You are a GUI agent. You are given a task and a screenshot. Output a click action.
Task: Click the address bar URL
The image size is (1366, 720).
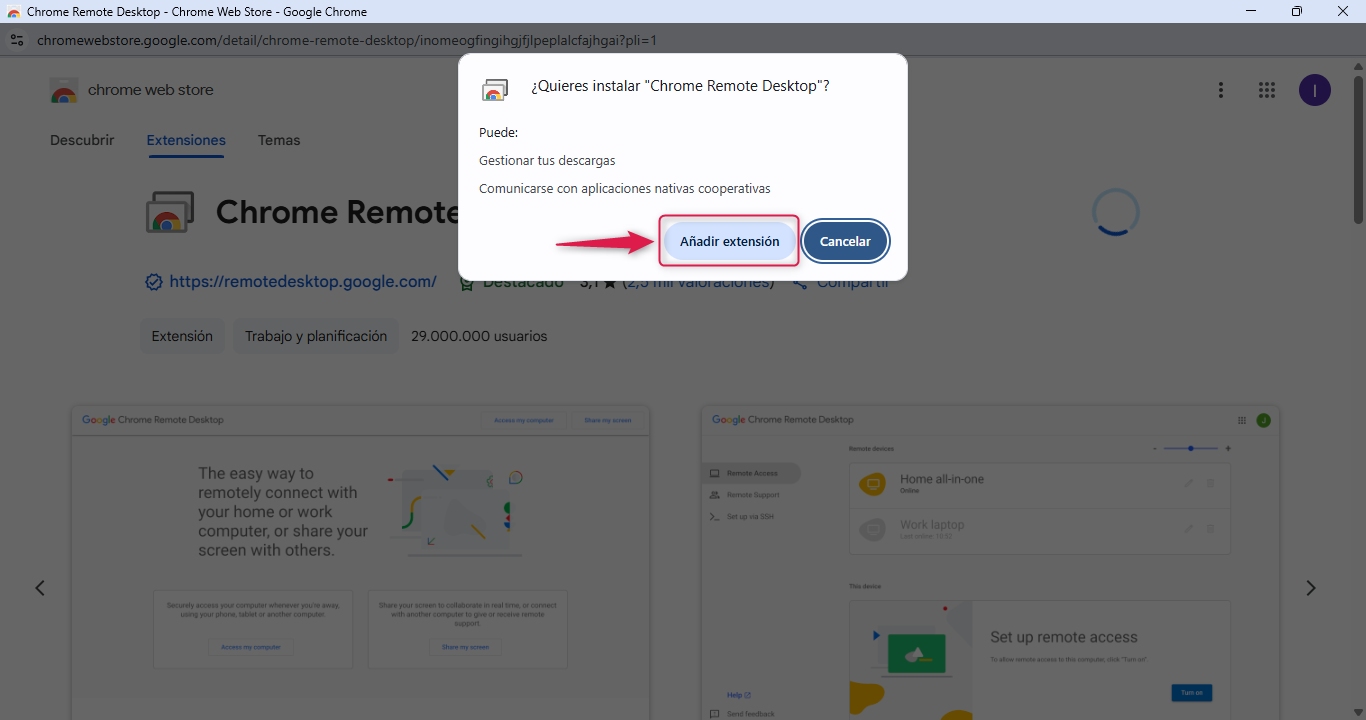pos(346,40)
